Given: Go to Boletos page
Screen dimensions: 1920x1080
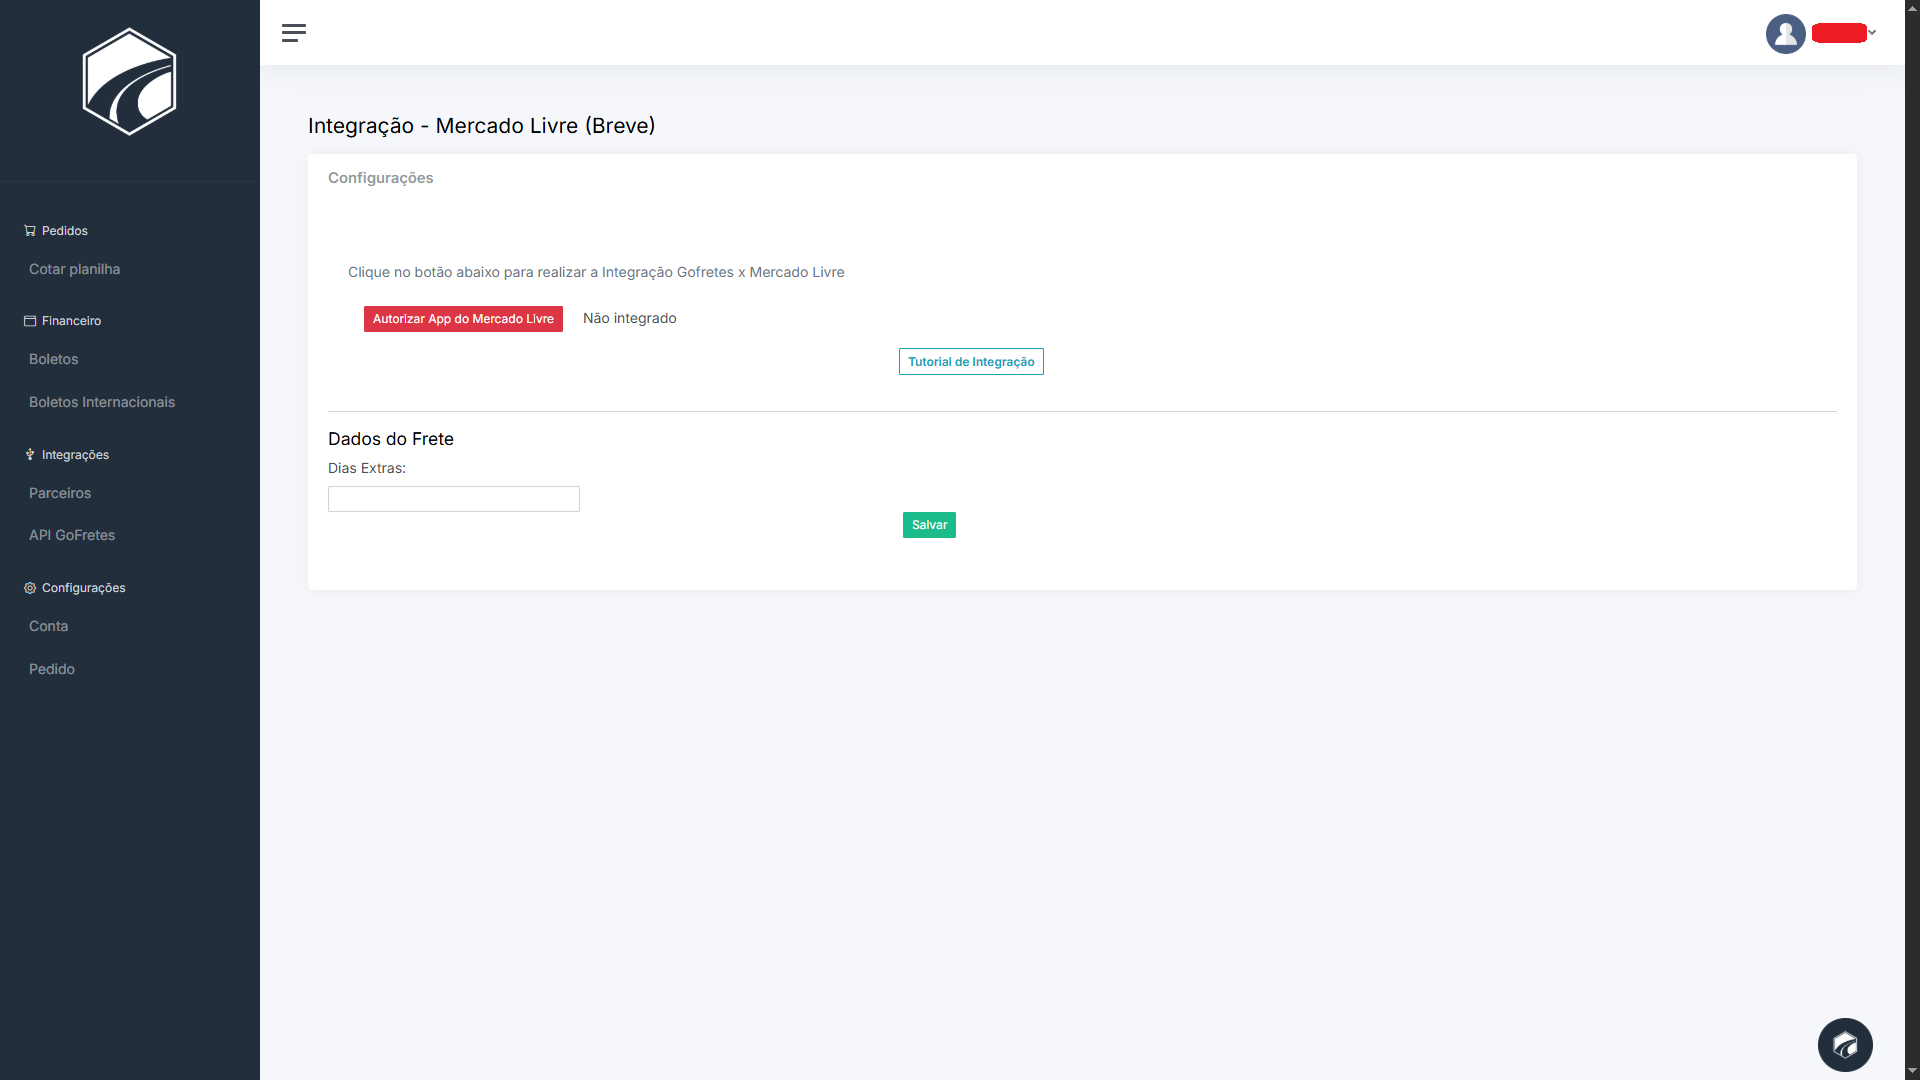Looking at the screenshot, I should 53,359.
